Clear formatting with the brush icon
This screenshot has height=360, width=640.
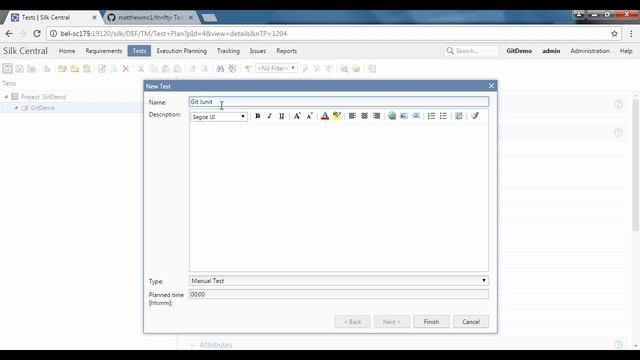pos(474,116)
